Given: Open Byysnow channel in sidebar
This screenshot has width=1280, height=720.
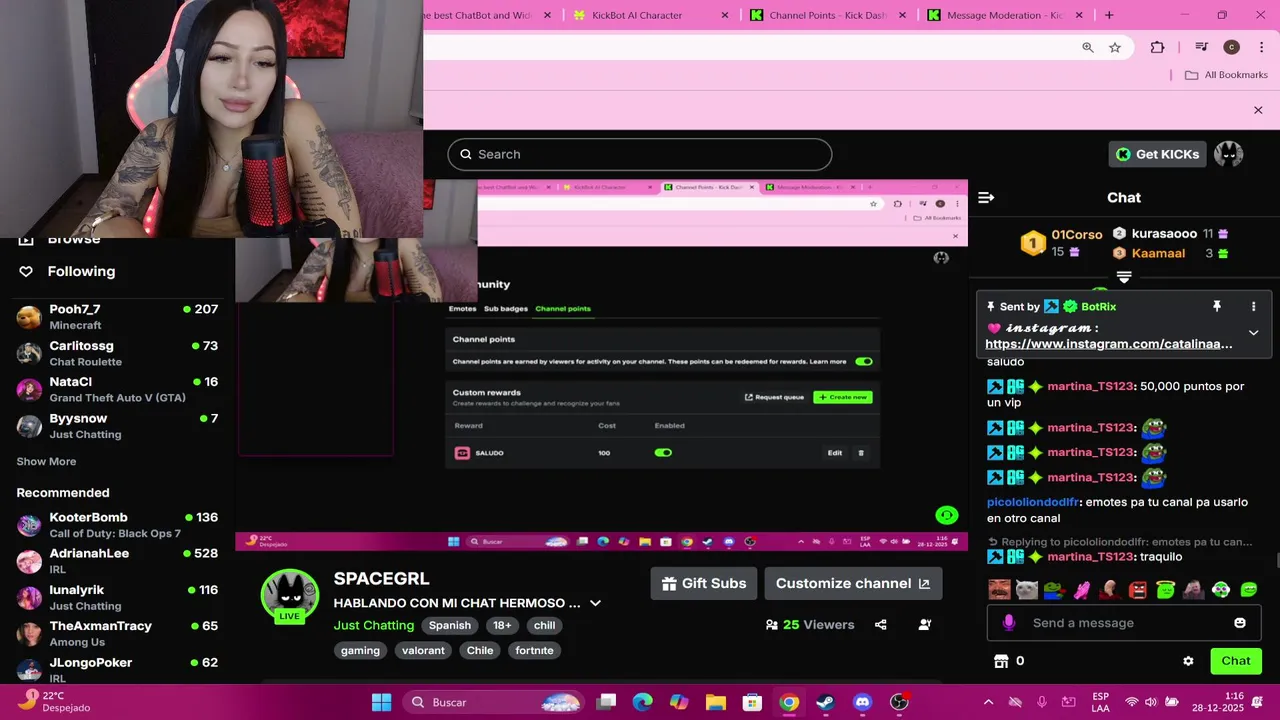Looking at the screenshot, I should coord(117,426).
